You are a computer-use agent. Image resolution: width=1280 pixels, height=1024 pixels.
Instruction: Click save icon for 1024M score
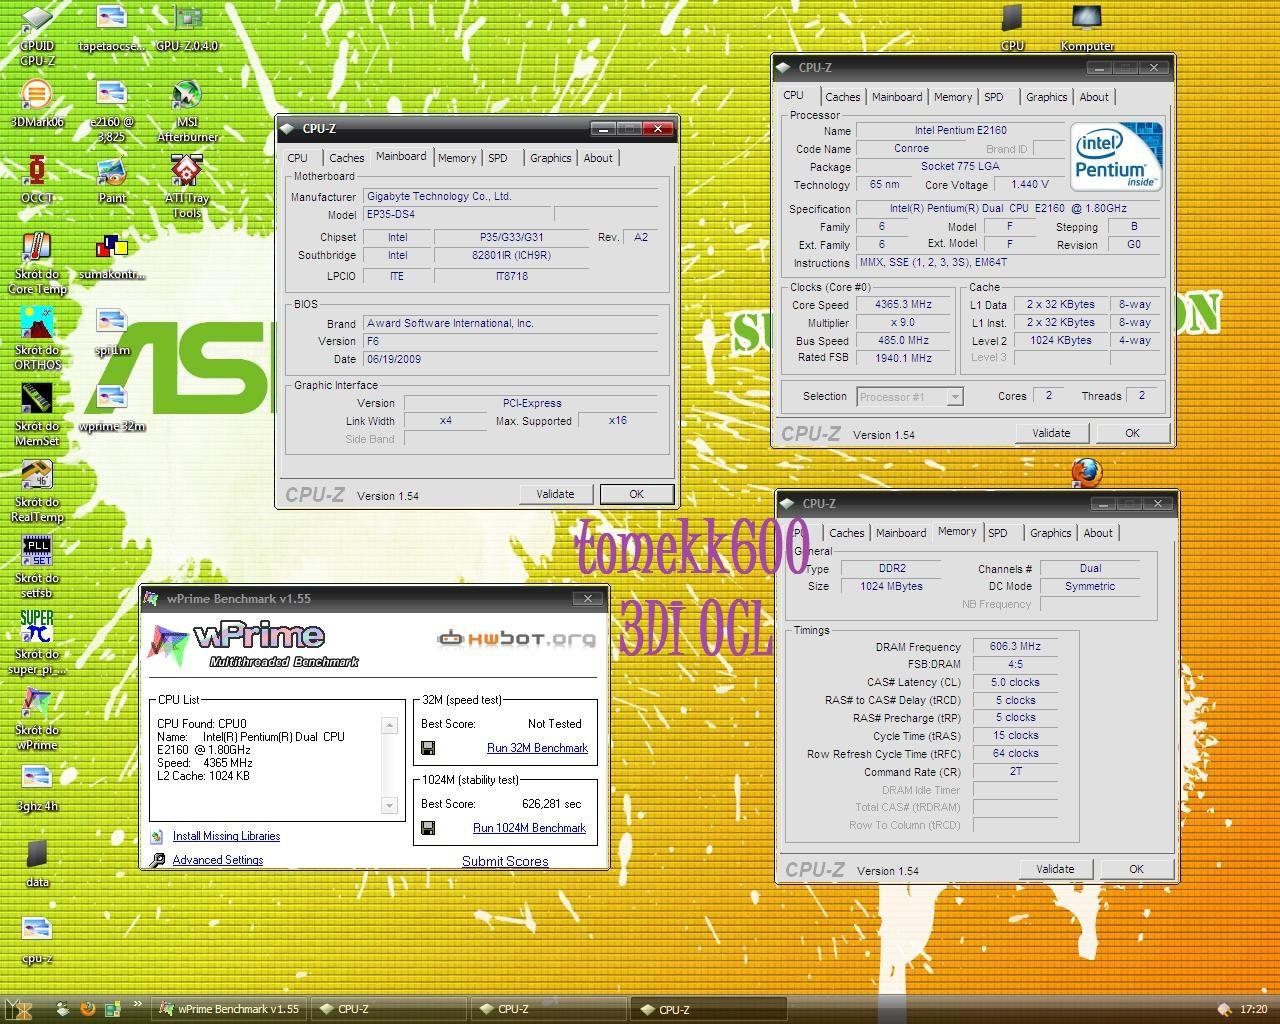click(428, 828)
